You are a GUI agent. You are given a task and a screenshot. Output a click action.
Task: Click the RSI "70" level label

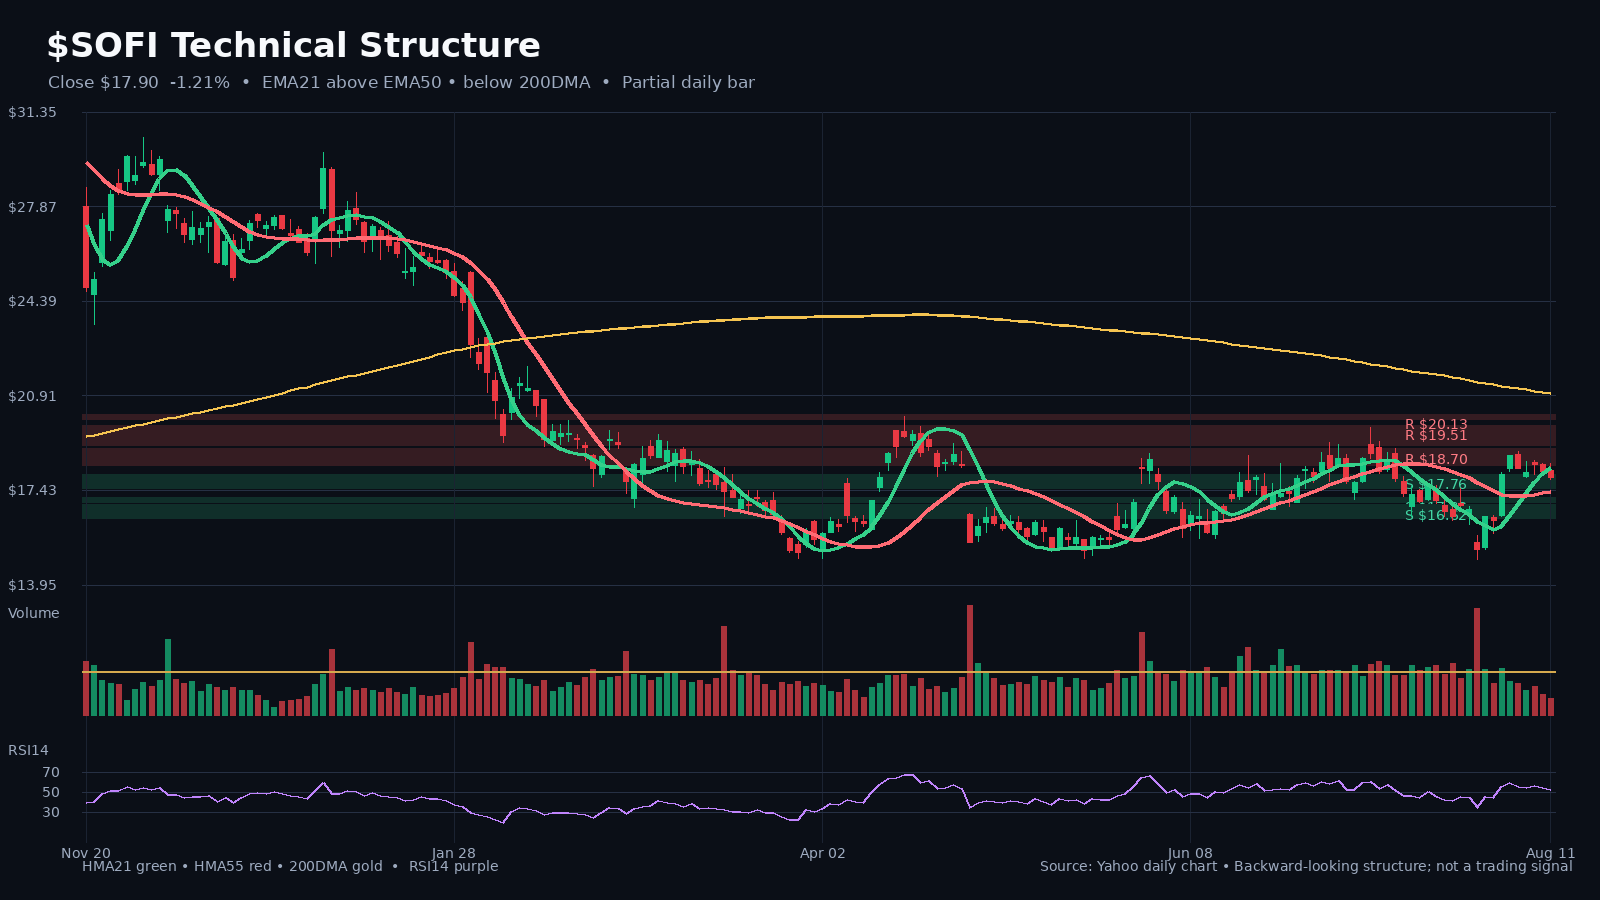(51, 773)
